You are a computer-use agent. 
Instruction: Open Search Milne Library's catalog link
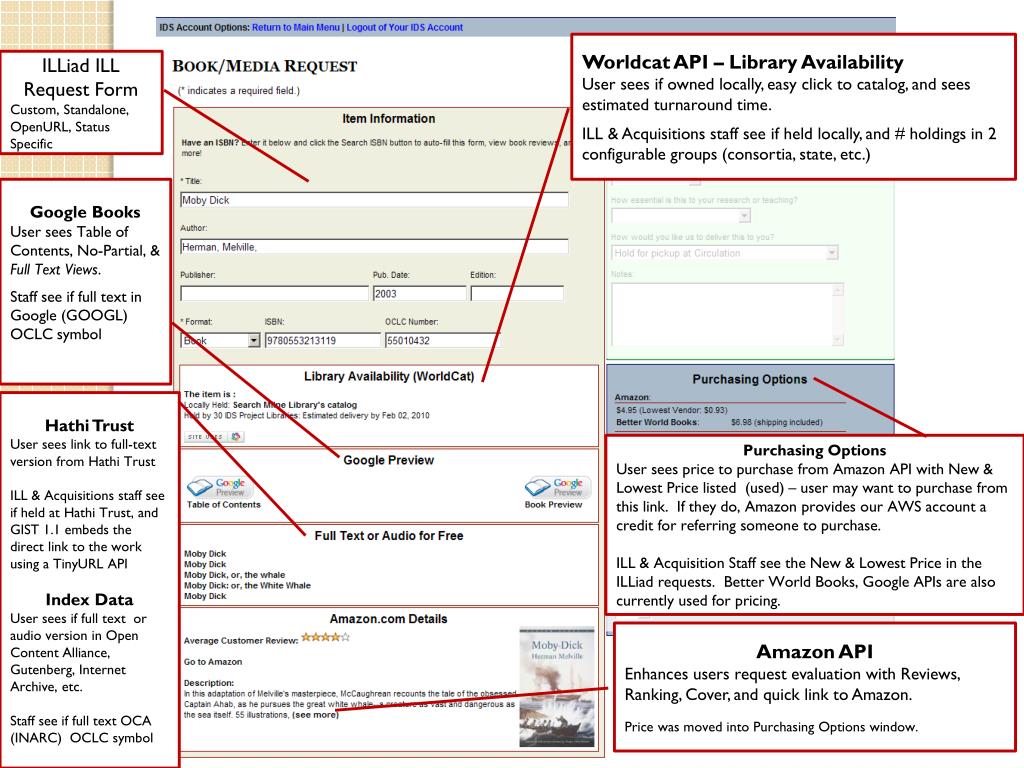[295, 405]
